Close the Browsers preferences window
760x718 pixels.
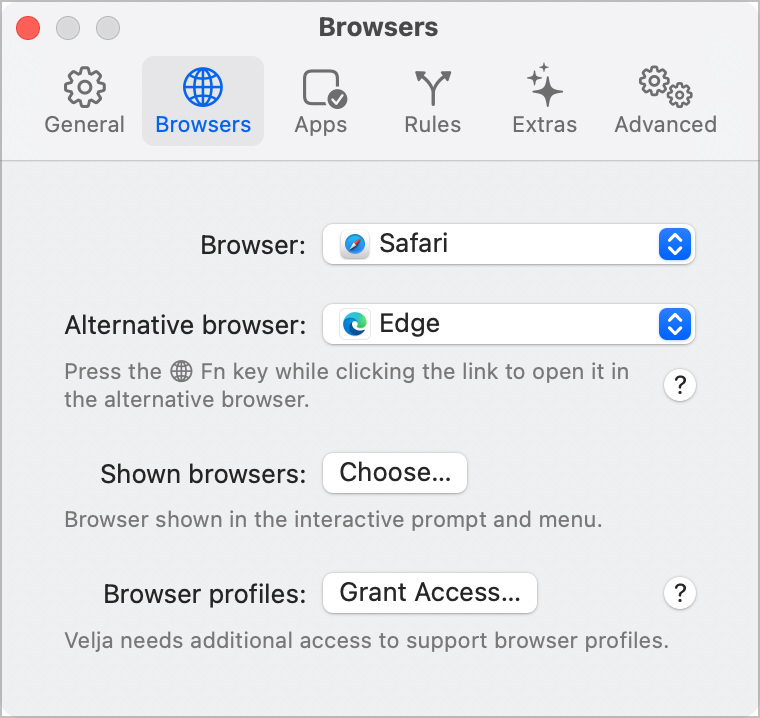(x=28, y=28)
